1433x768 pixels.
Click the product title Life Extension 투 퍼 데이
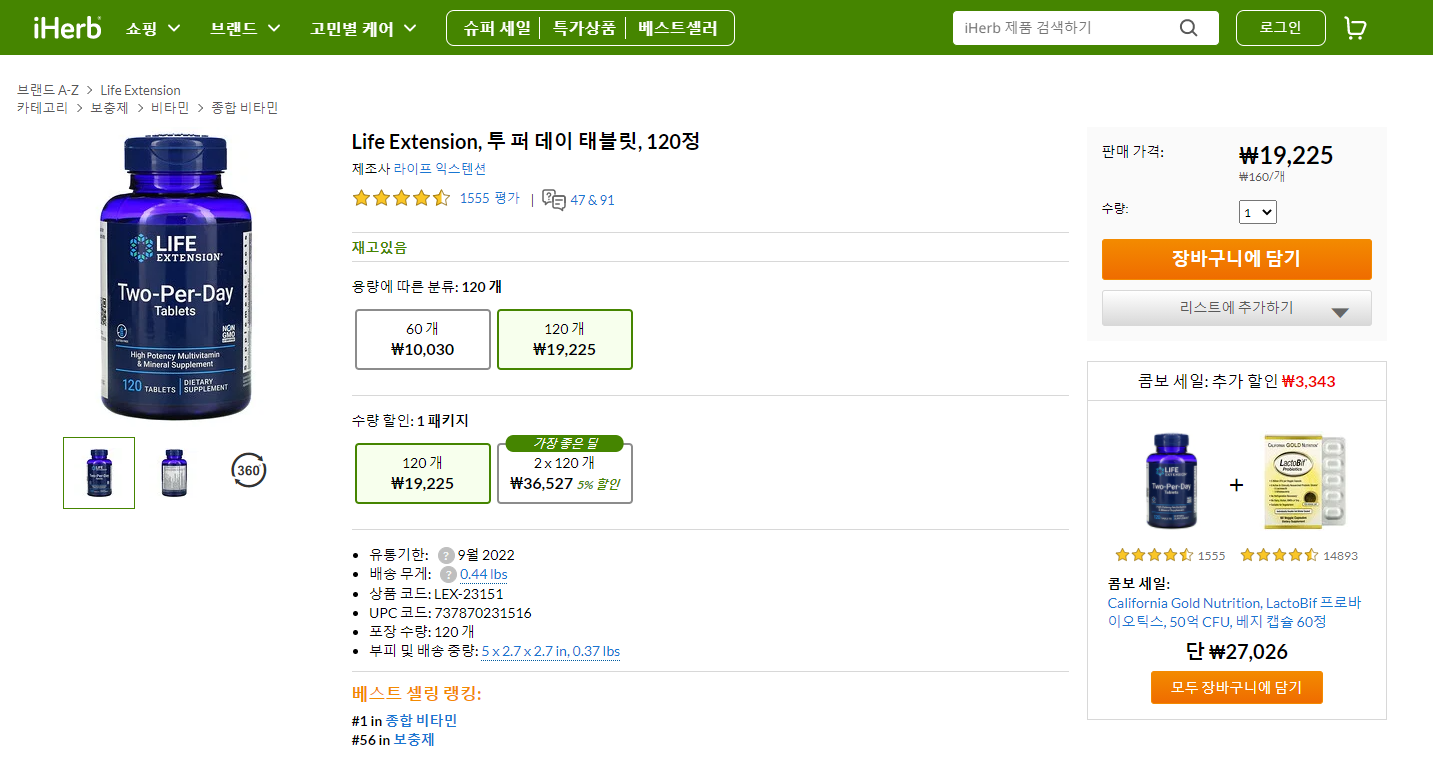[525, 141]
